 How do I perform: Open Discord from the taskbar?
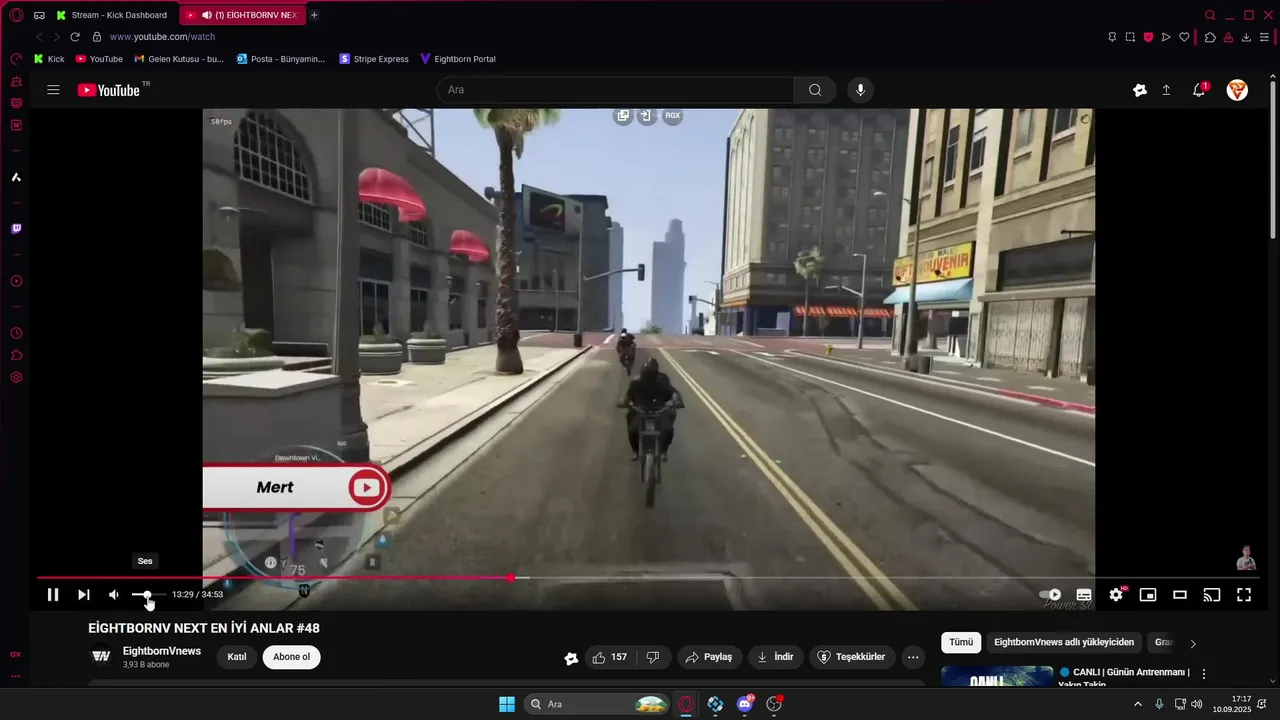(745, 704)
